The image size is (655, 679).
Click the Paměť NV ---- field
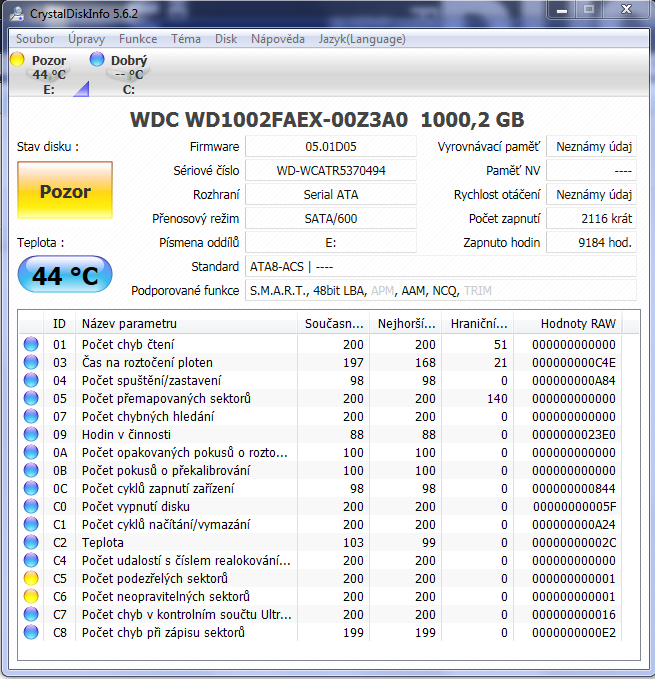tap(591, 170)
